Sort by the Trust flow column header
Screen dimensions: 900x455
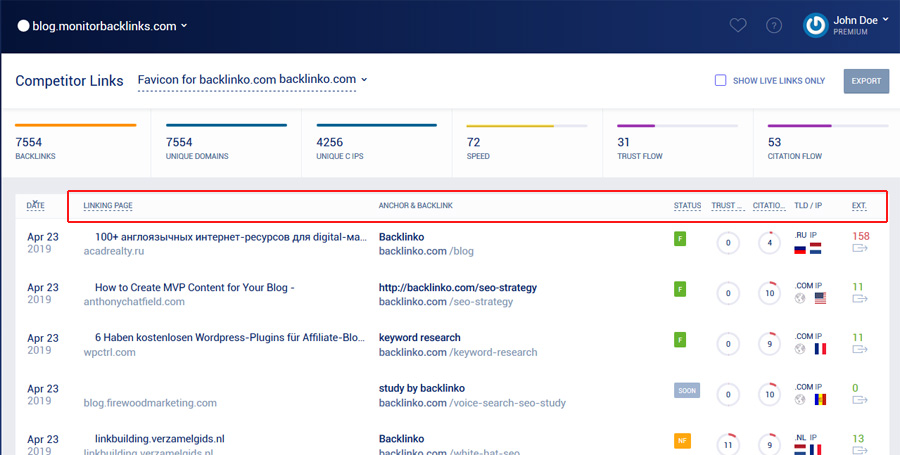click(728, 205)
